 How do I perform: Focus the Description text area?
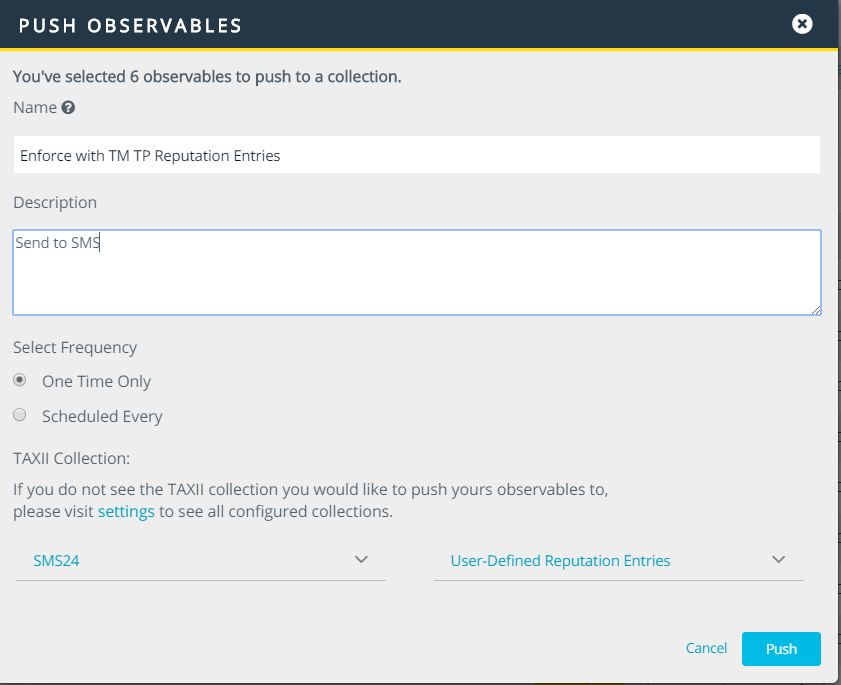[416, 272]
